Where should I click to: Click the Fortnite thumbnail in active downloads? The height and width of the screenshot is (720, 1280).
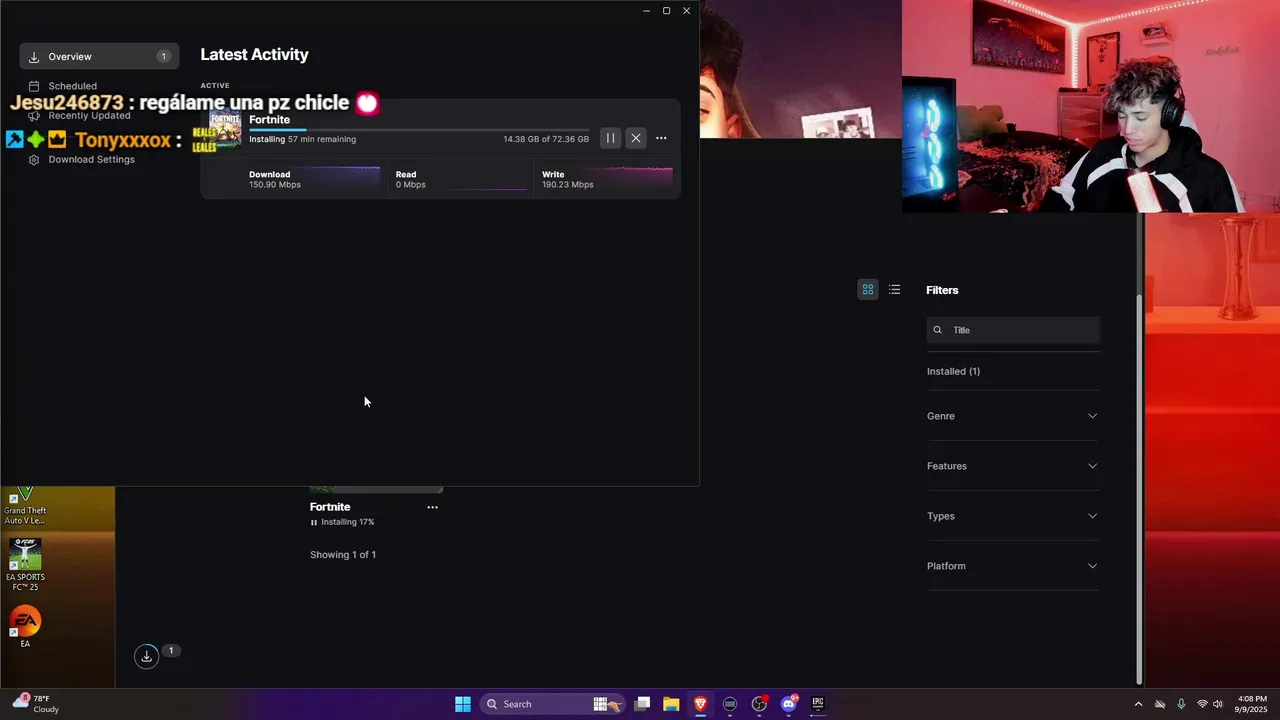225,129
